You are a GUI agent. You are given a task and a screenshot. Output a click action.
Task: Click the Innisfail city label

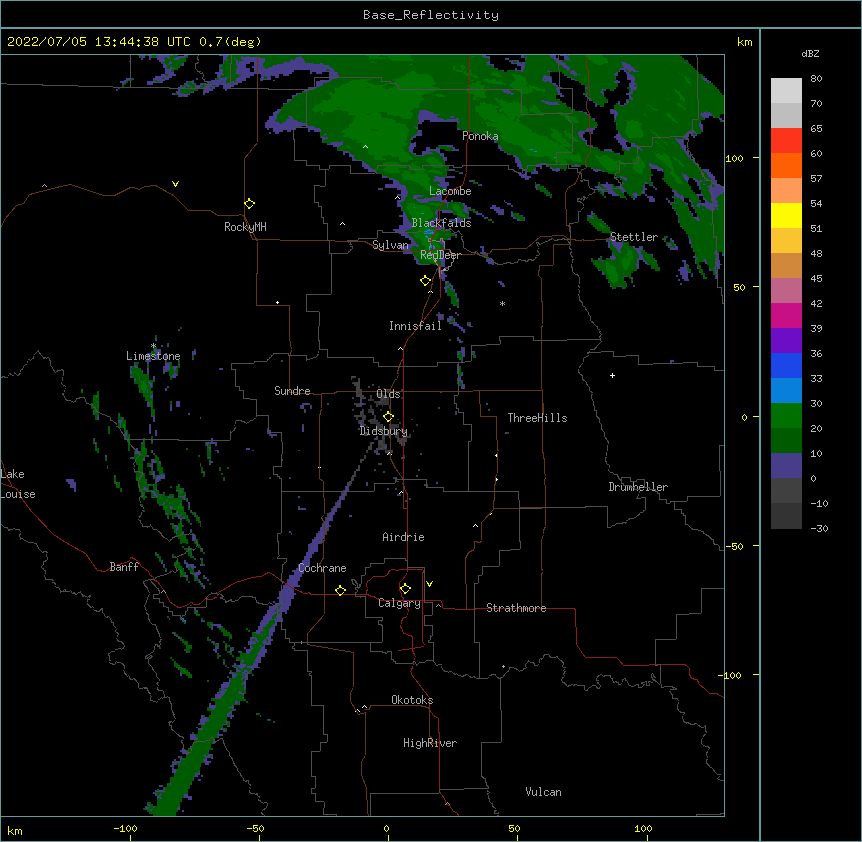tap(415, 326)
